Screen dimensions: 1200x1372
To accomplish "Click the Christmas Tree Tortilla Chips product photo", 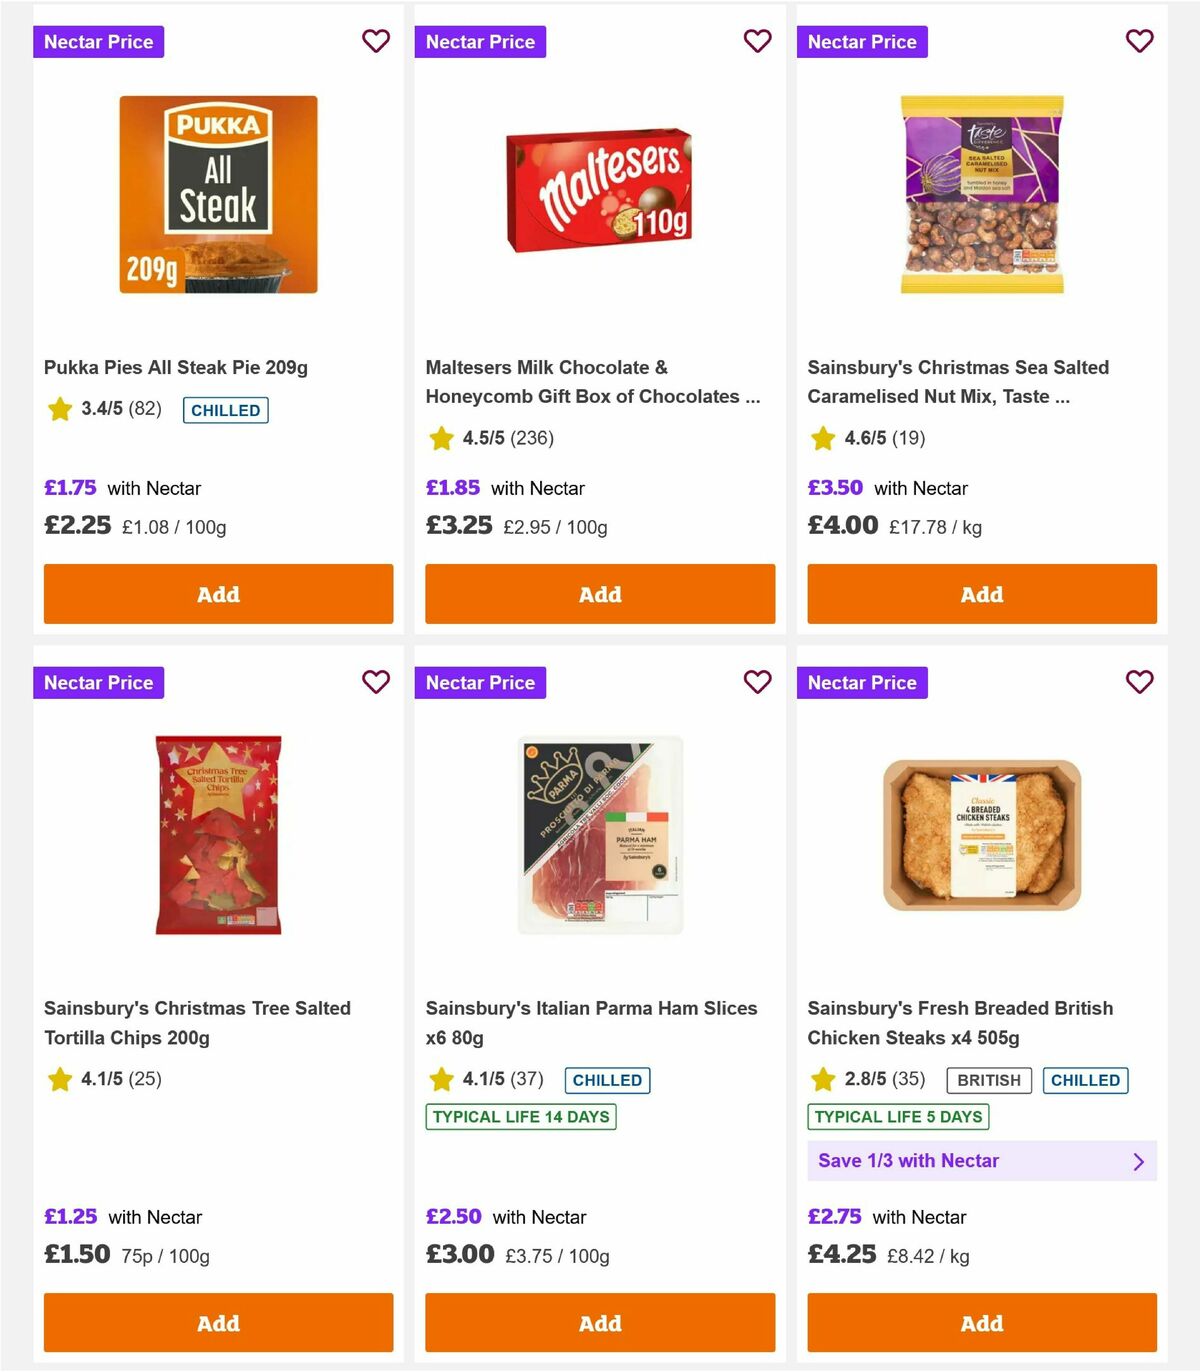I will click(216, 838).
